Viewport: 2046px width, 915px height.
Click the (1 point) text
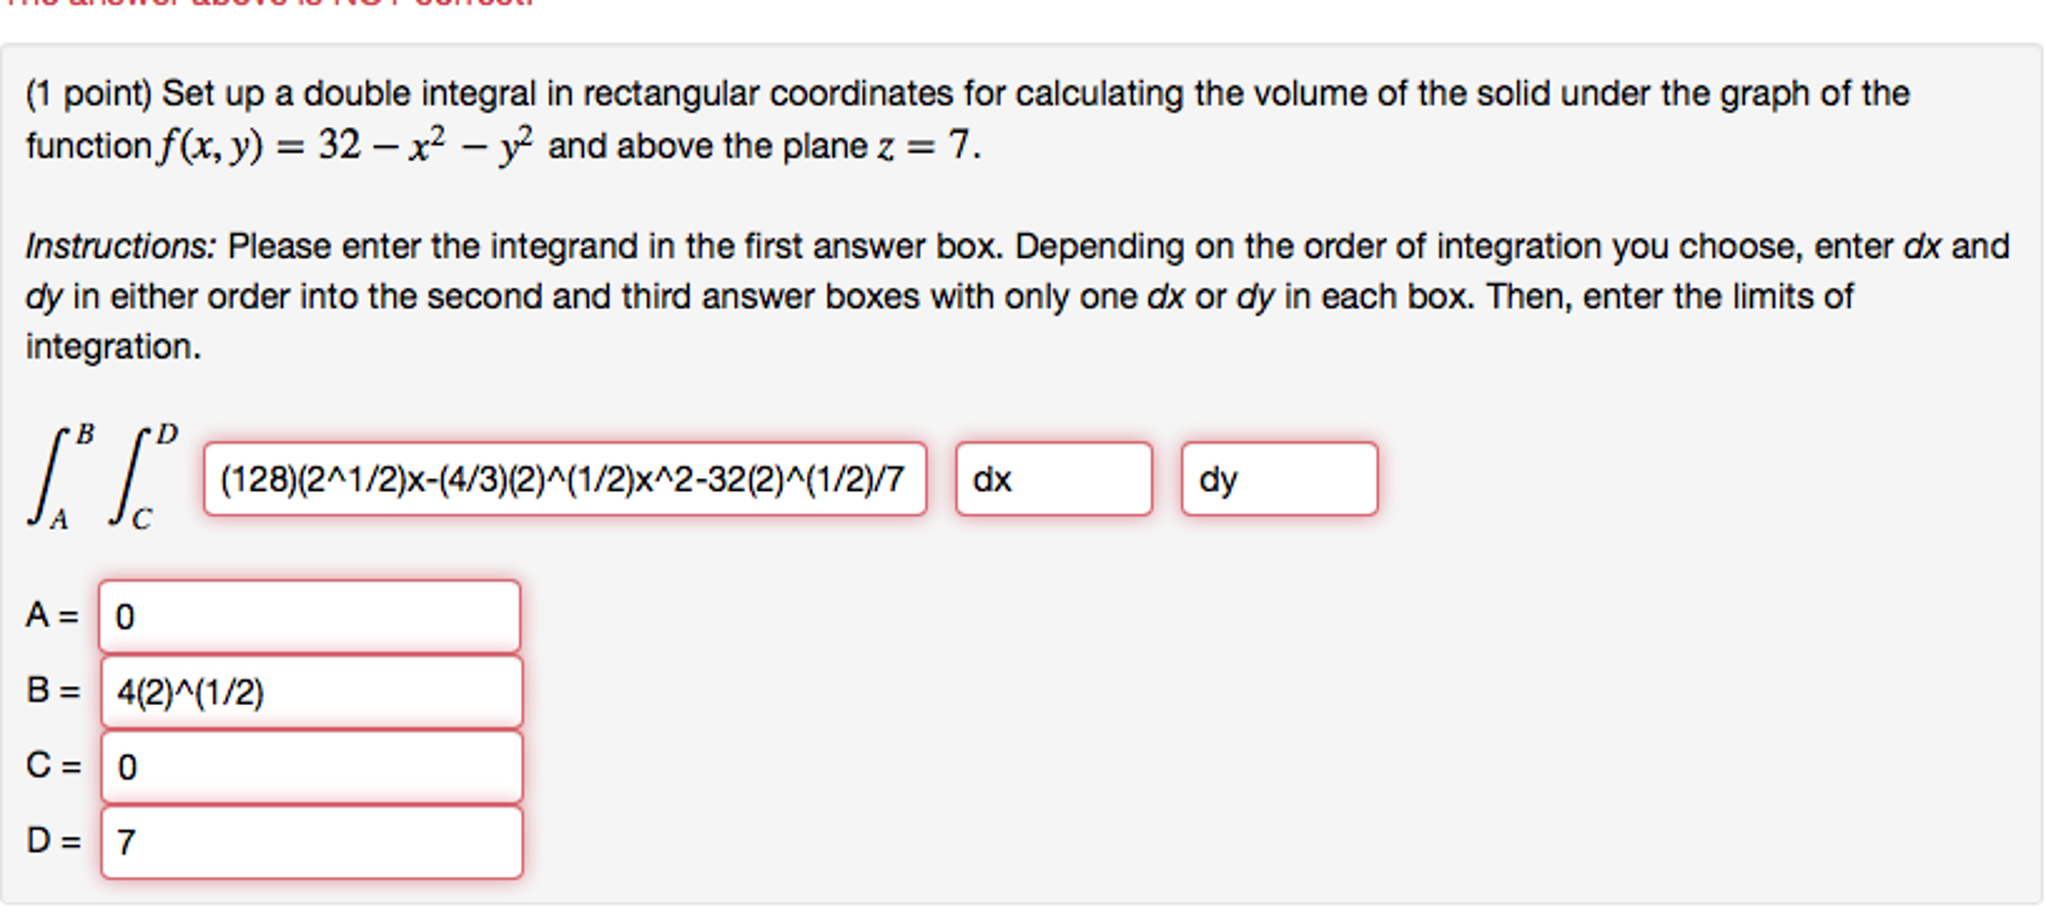pyautogui.click(x=89, y=94)
